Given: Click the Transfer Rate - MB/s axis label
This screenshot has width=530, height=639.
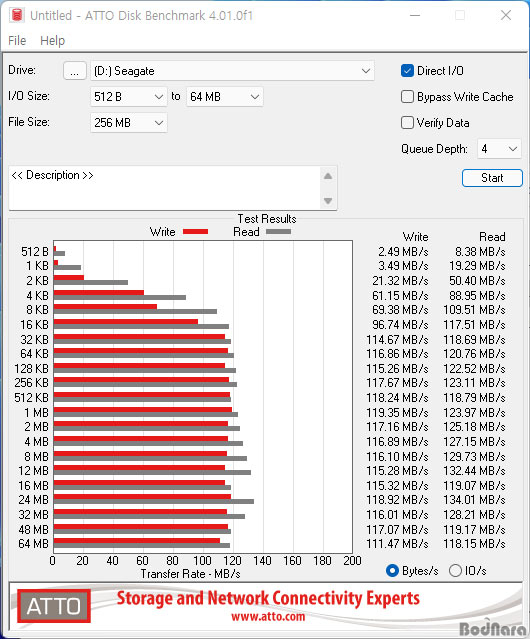Looking at the screenshot, I should click(x=191, y=574).
